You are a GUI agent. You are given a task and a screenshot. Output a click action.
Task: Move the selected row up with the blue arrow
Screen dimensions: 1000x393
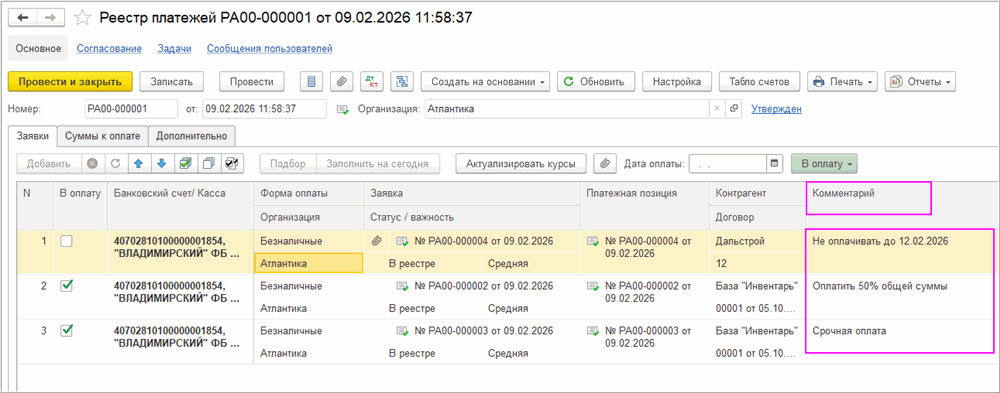click(x=138, y=164)
